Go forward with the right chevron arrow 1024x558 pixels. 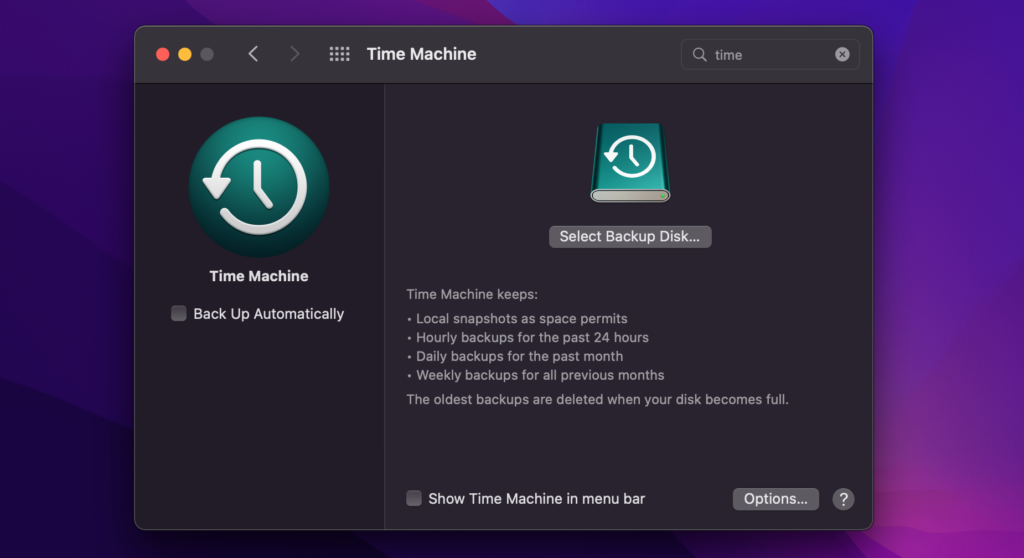pos(295,54)
